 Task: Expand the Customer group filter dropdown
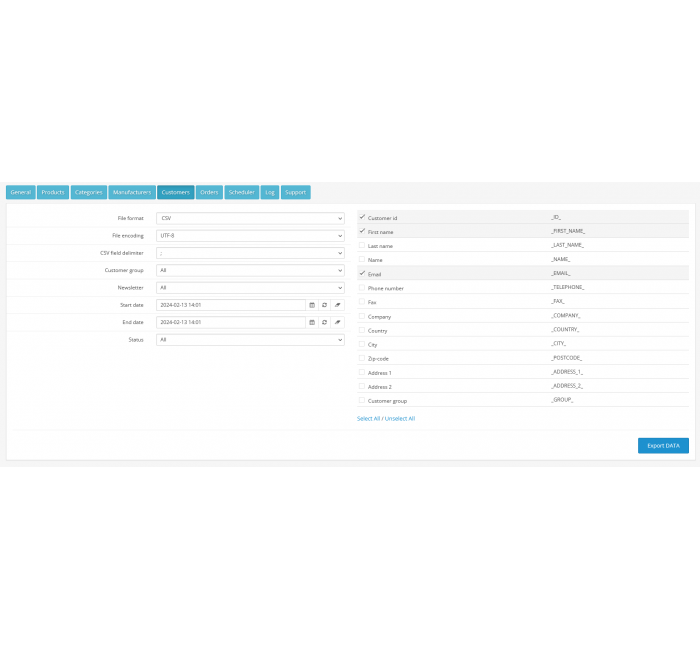(x=250, y=271)
